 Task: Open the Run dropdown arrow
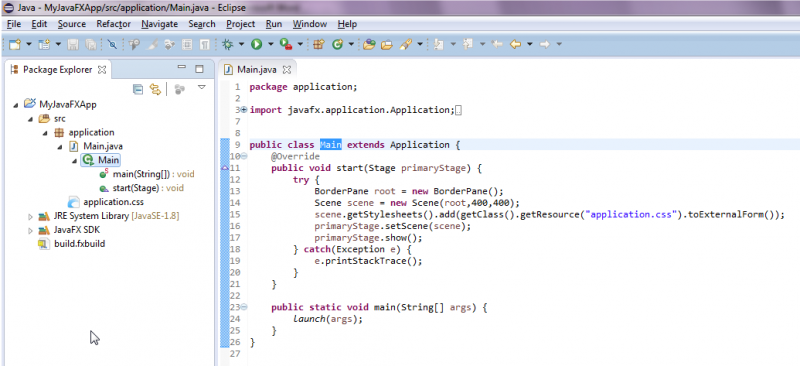pyautogui.click(x=271, y=45)
